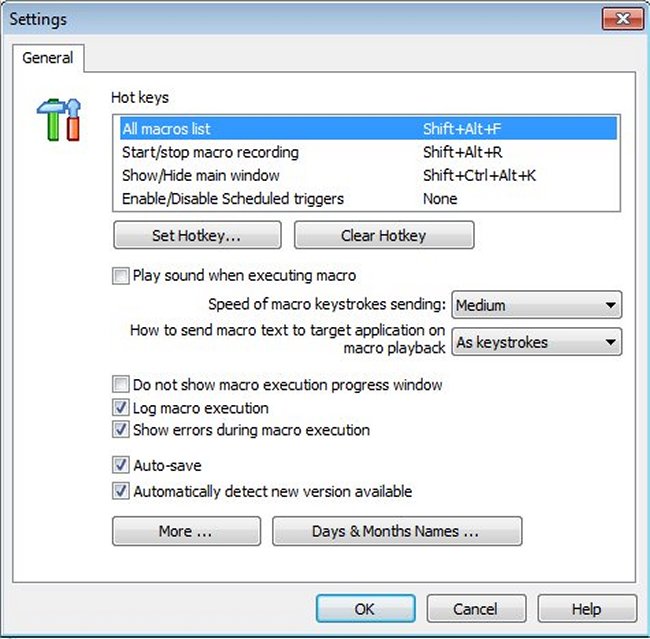Expand the As keystrokes send-method dropdown
The image size is (650, 639).
(x=537, y=342)
